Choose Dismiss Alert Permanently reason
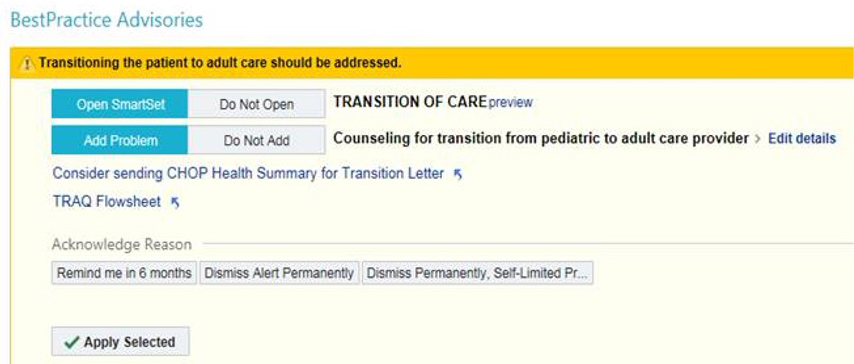The image size is (854, 364). (279, 273)
